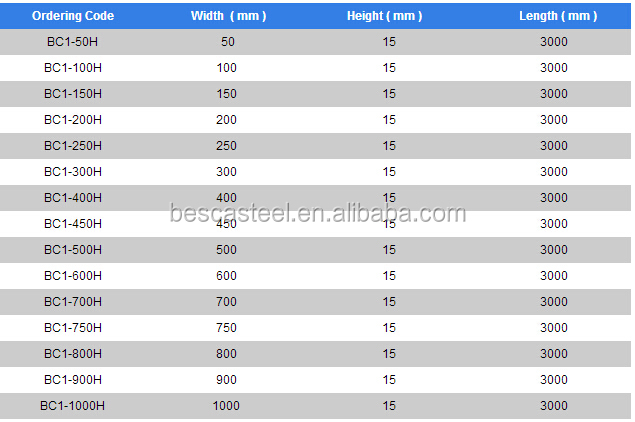Image resolution: width=635 pixels, height=422 pixels.
Task: Select the width value 150
Action: point(226,94)
